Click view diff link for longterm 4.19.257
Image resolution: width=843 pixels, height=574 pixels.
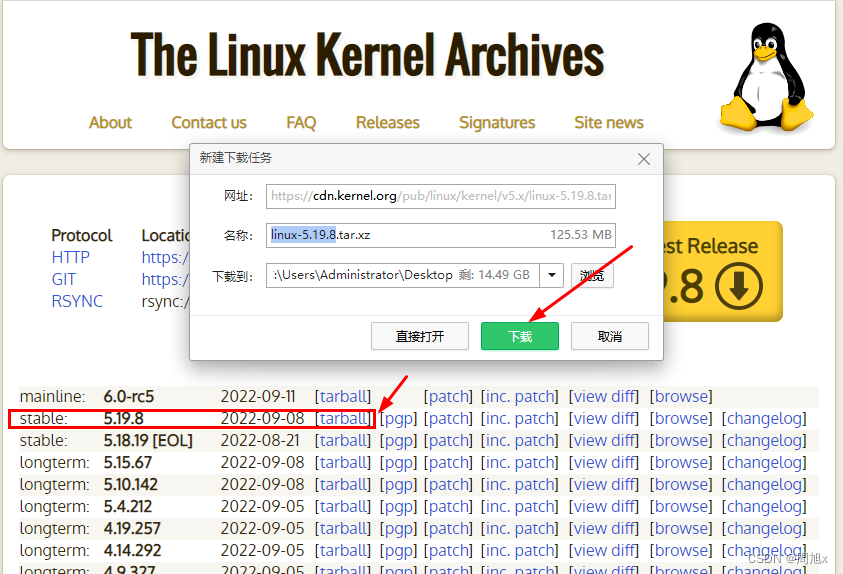tap(604, 529)
